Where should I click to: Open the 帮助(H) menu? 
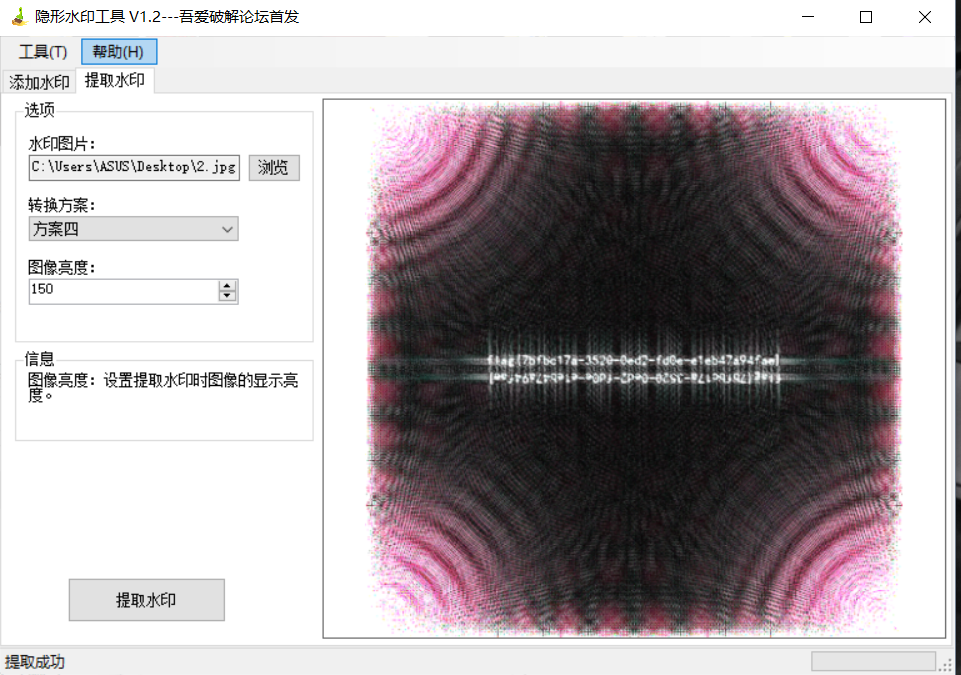click(118, 51)
